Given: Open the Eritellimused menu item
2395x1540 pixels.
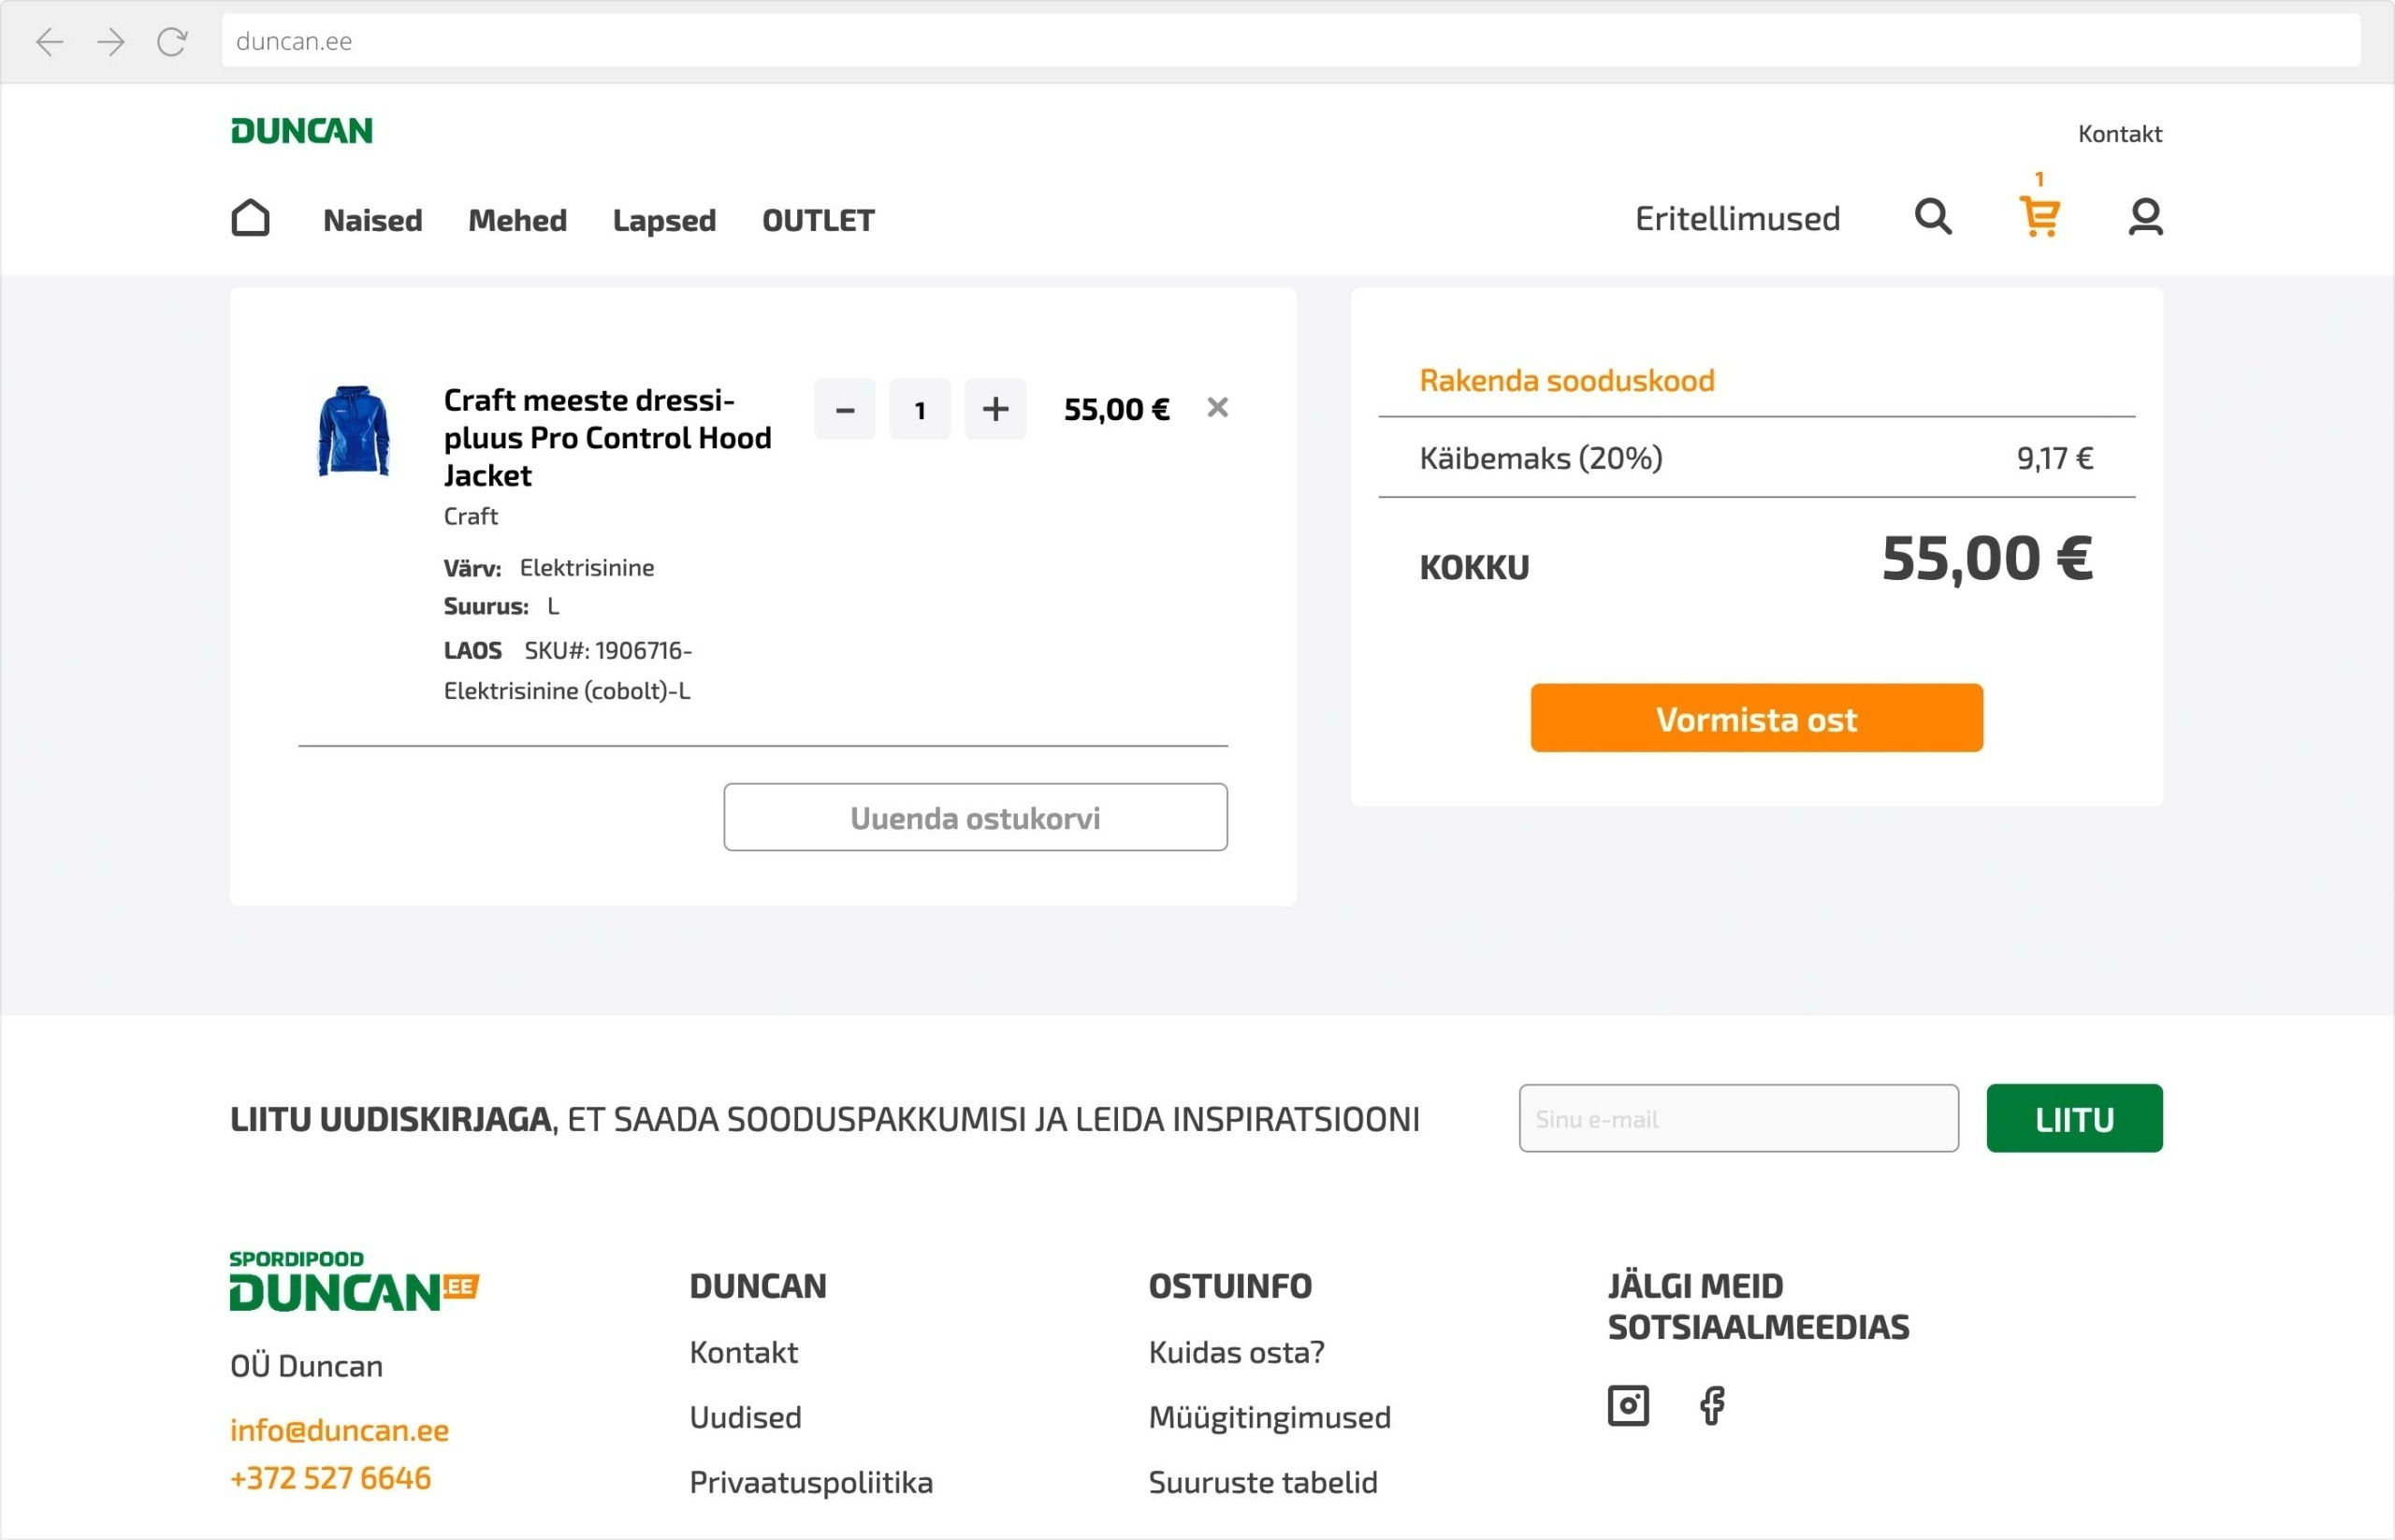Looking at the screenshot, I should 1737,219.
